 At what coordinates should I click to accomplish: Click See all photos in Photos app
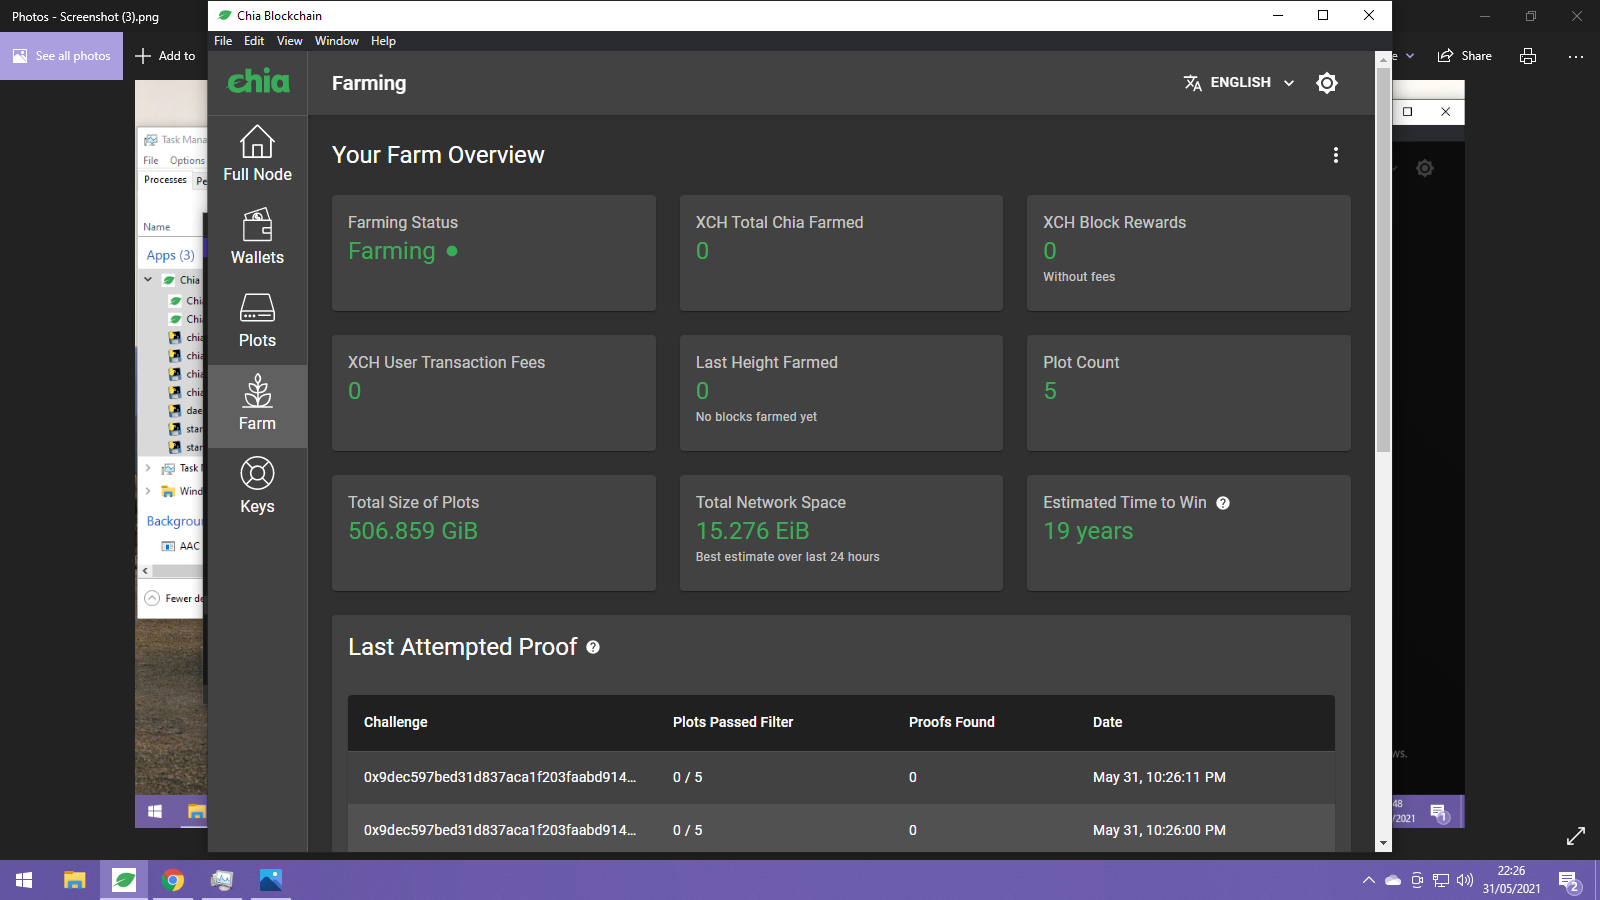coord(62,56)
